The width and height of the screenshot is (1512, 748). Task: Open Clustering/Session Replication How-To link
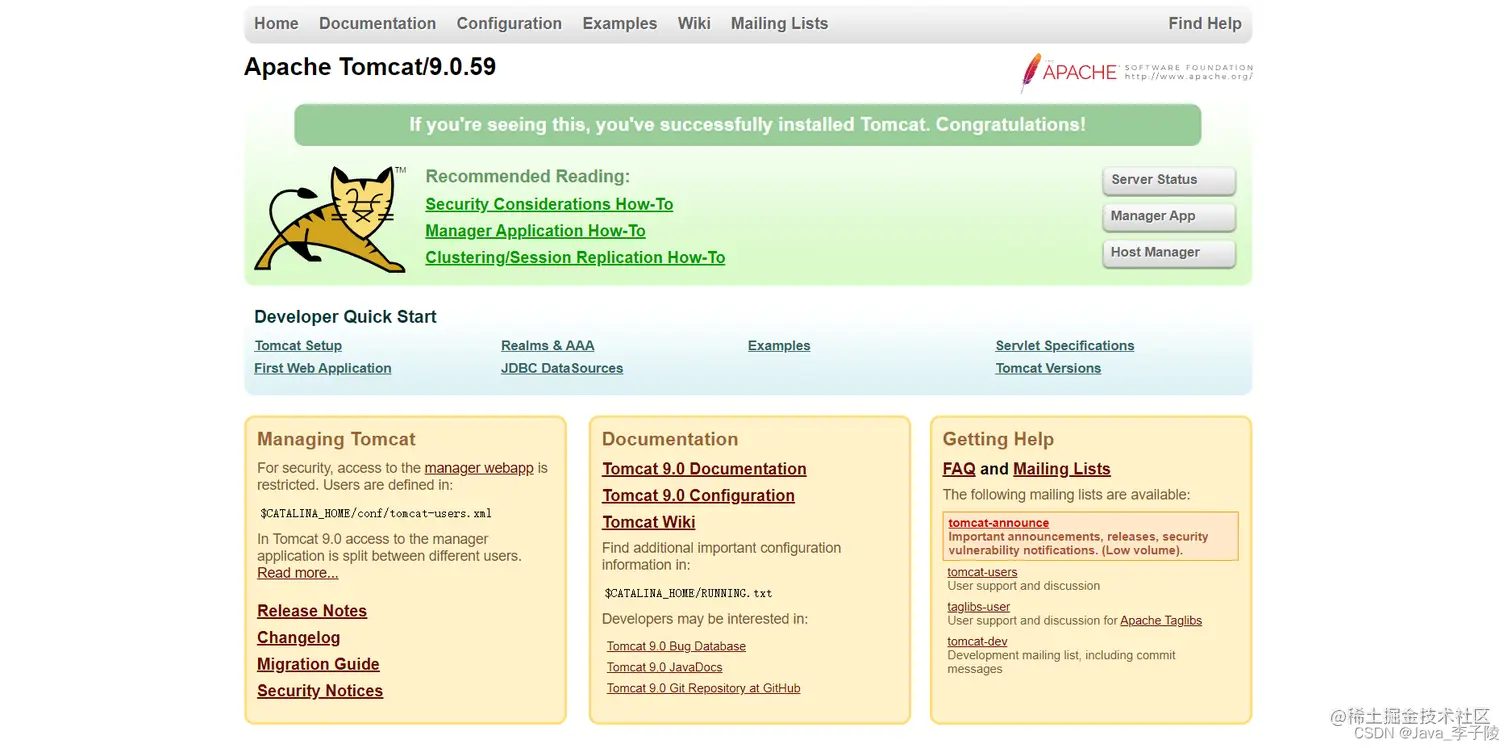[575, 257]
